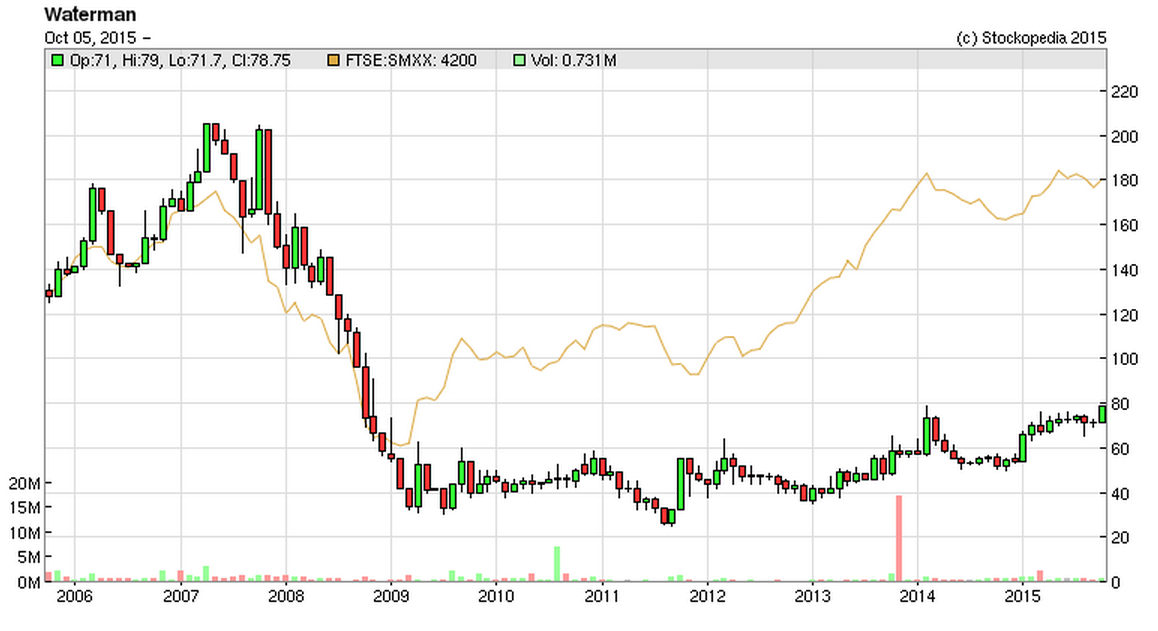Screen dimensions: 1158x631
Task: Click 'Op:71, Hi:79, Lo:71.7, Cl:78.75' legend text
Action: (179, 61)
